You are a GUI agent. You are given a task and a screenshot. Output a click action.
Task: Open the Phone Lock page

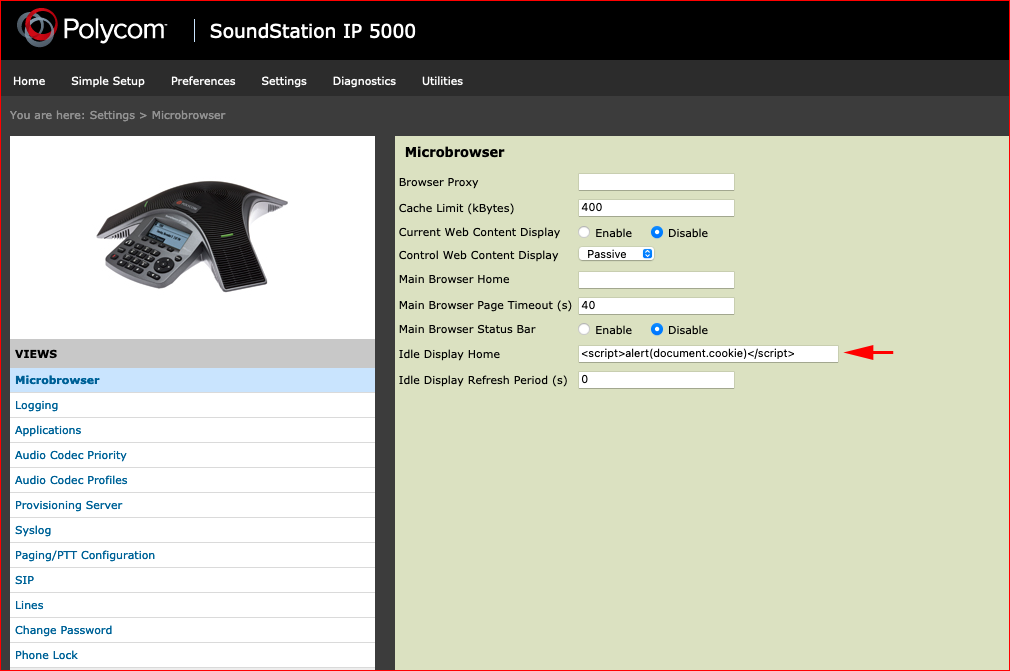coord(193,656)
